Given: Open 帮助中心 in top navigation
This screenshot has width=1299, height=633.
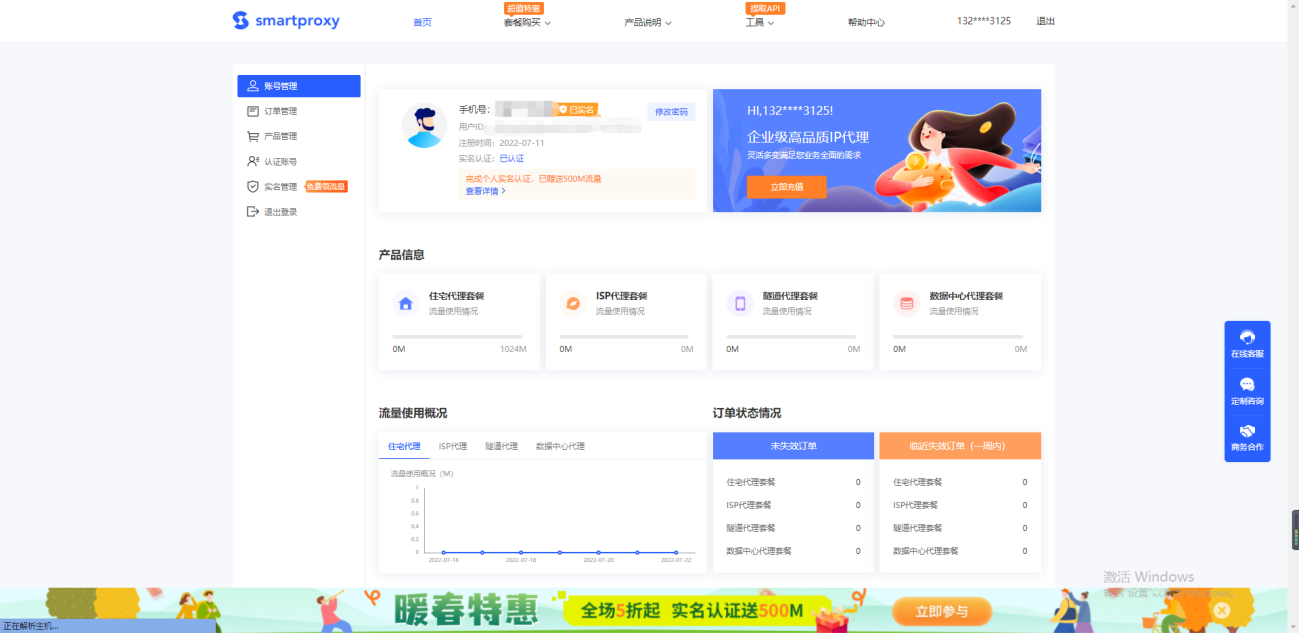Looking at the screenshot, I should [866, 22].
